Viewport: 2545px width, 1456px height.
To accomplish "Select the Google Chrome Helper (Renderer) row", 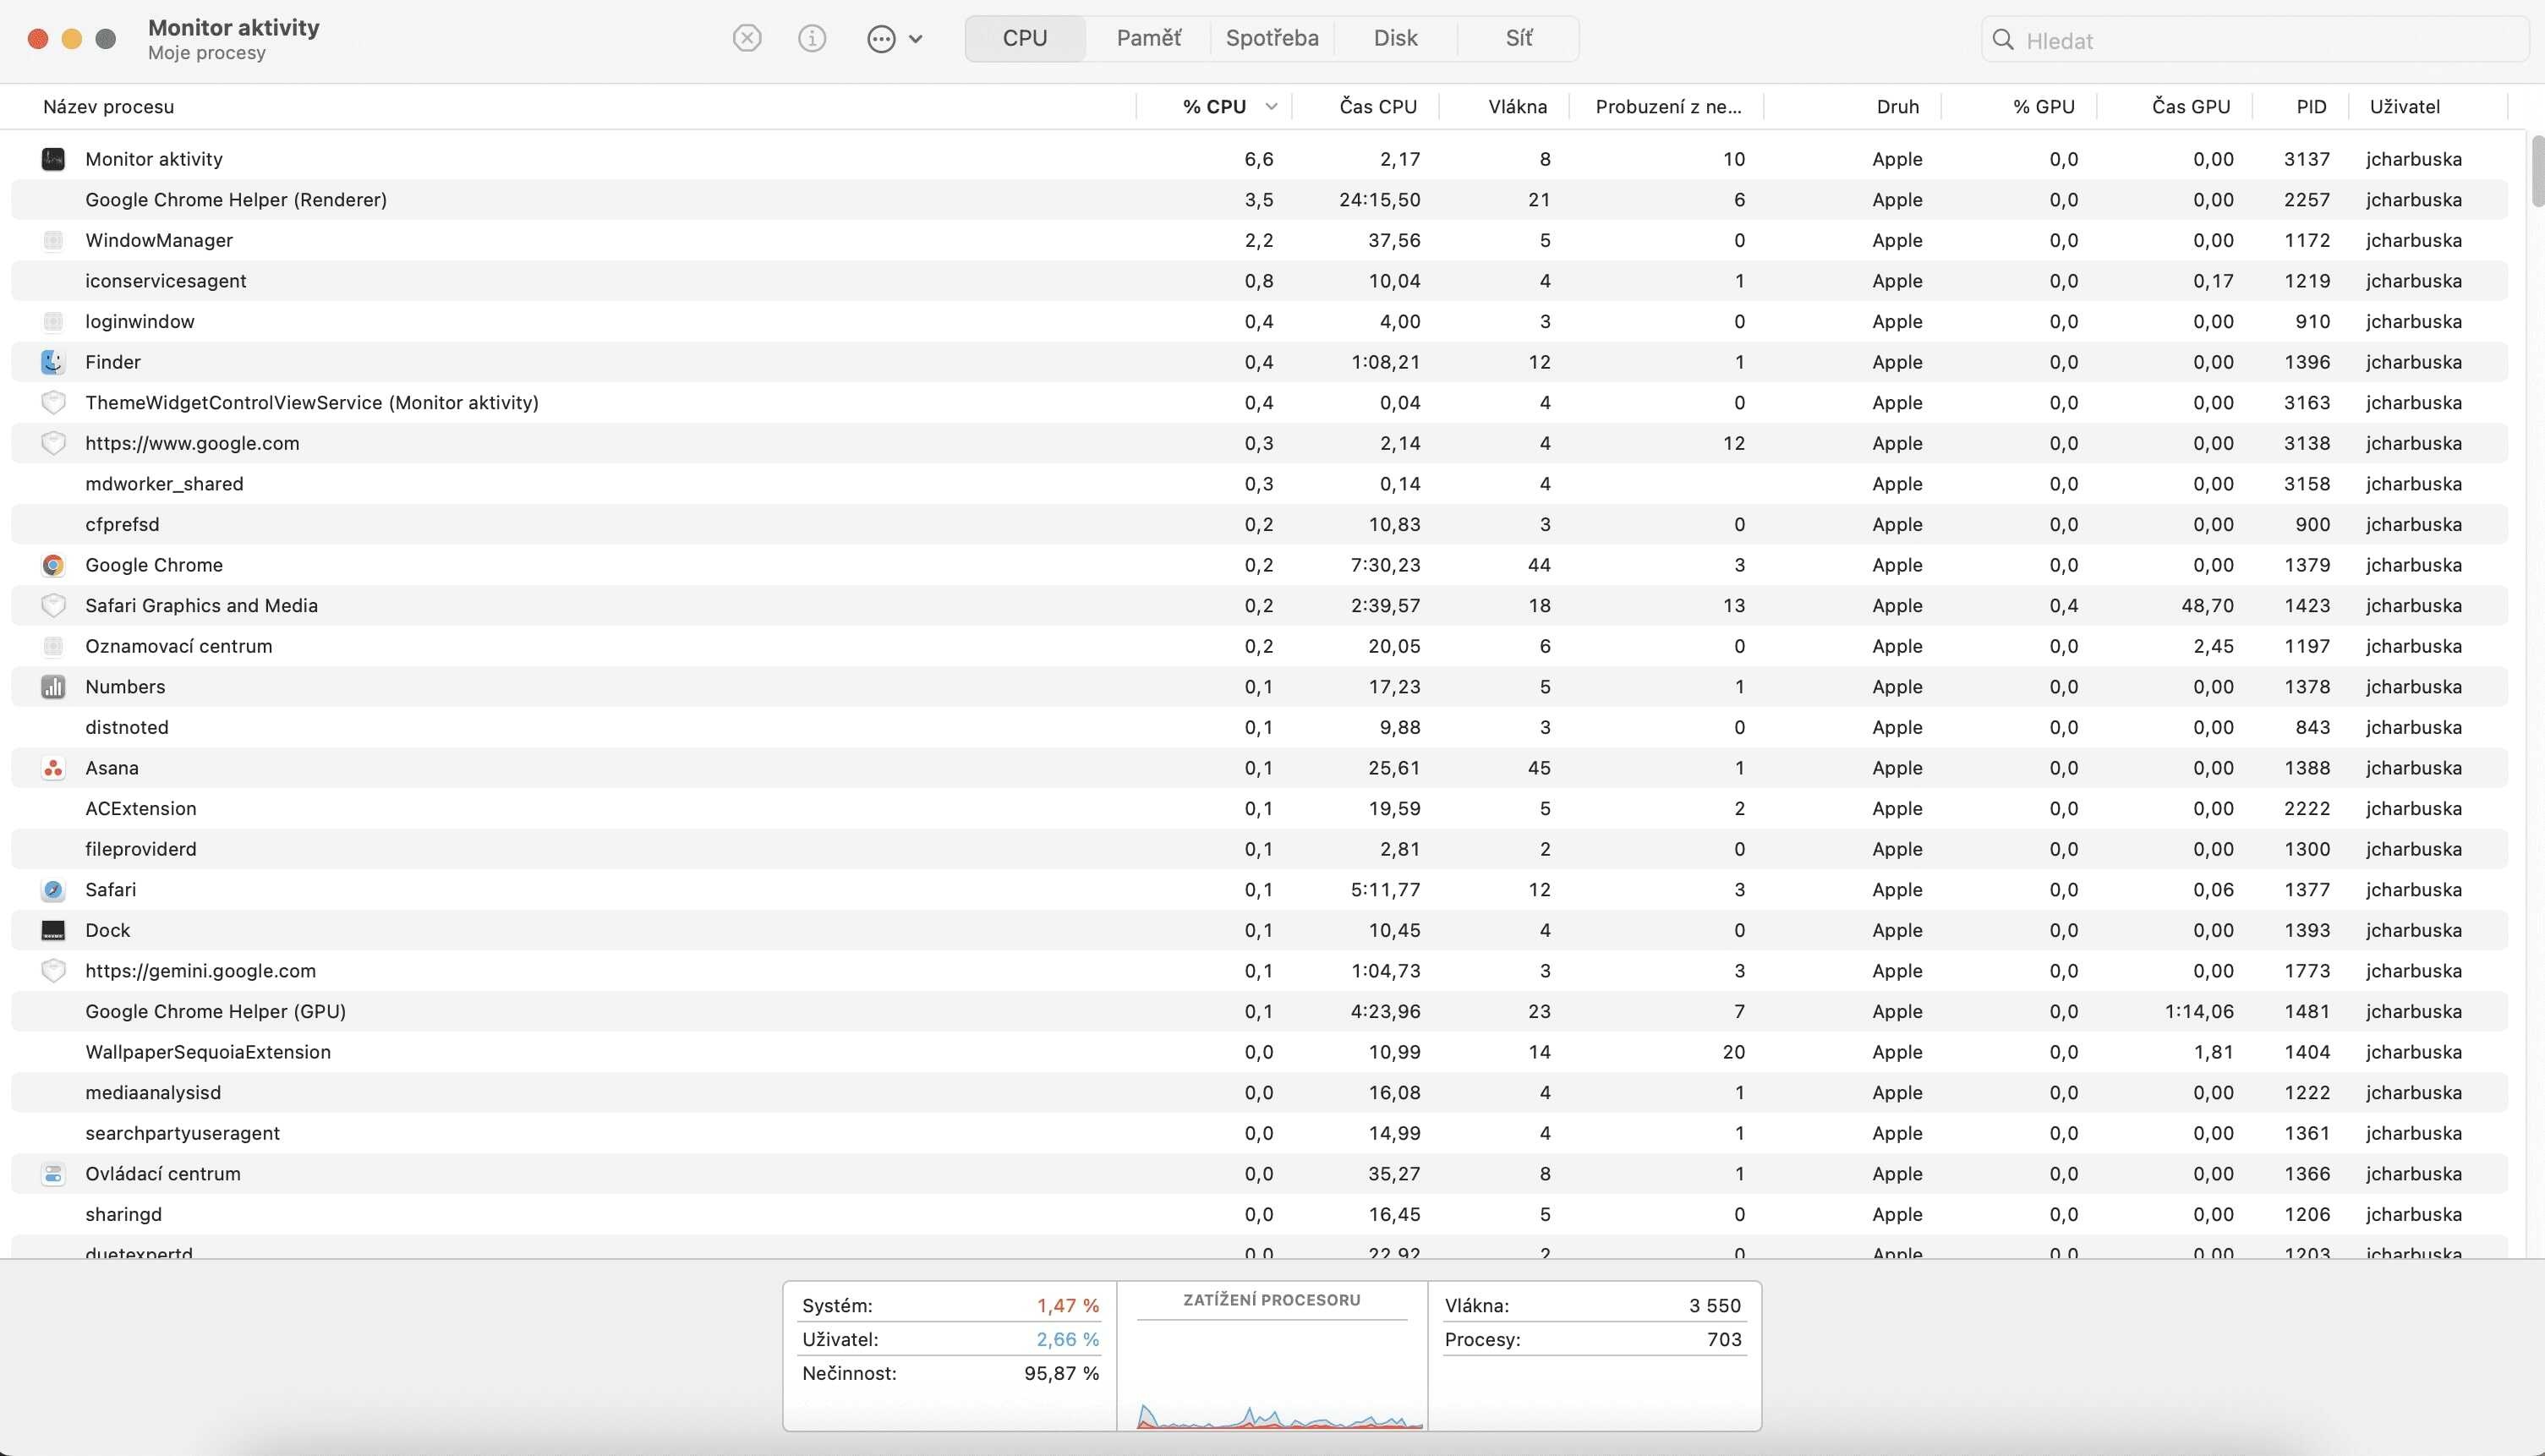I will coord(1259,200).
